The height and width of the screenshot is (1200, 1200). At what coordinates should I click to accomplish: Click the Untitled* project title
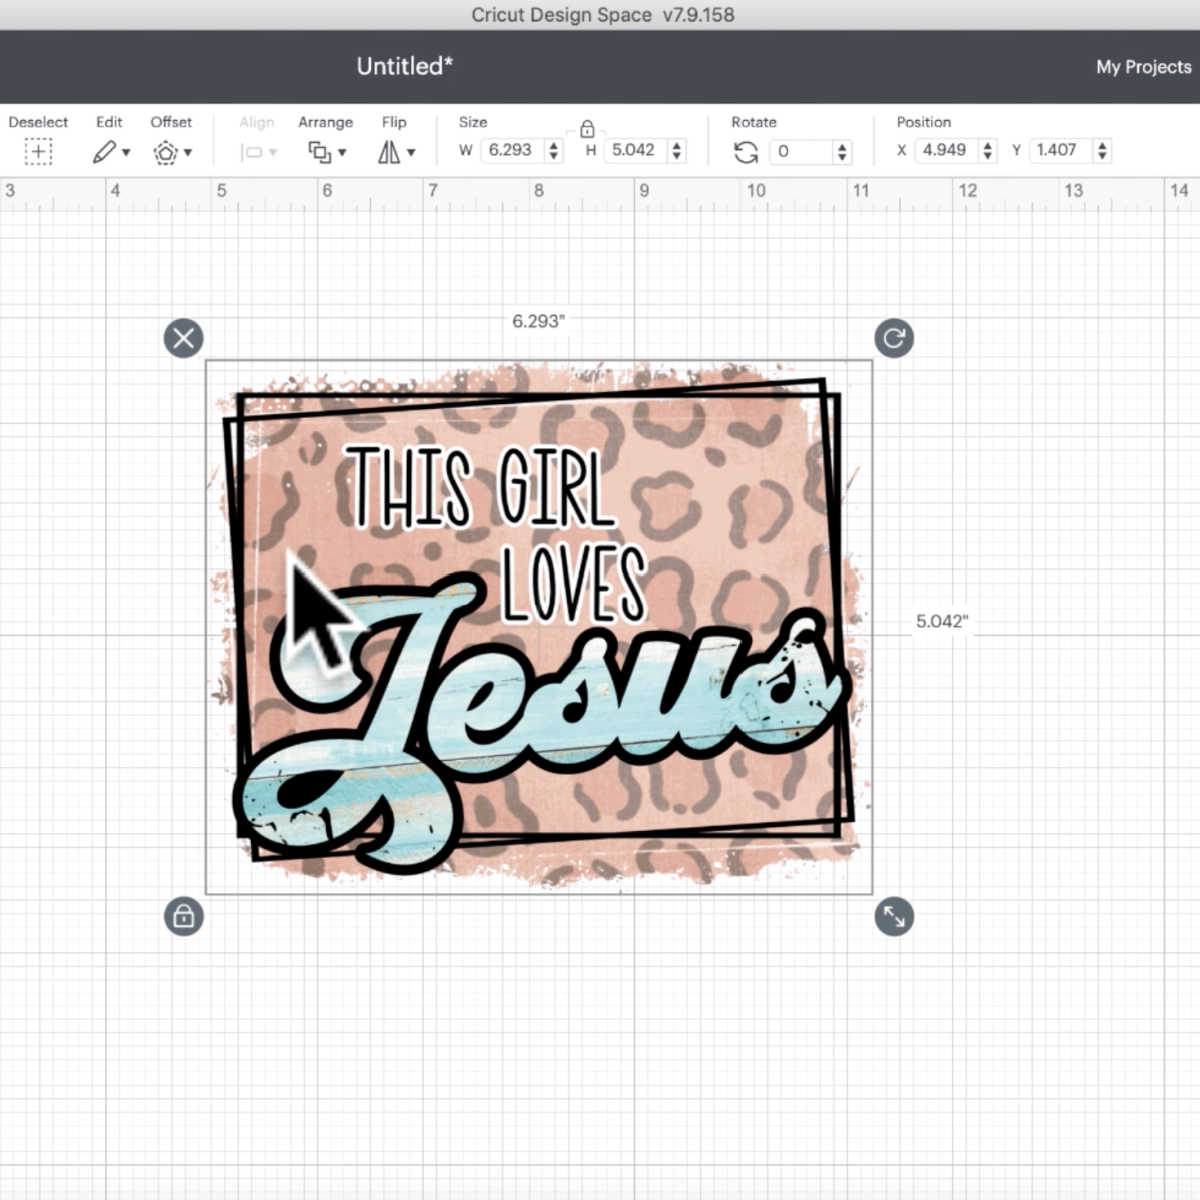pos(404,67)
